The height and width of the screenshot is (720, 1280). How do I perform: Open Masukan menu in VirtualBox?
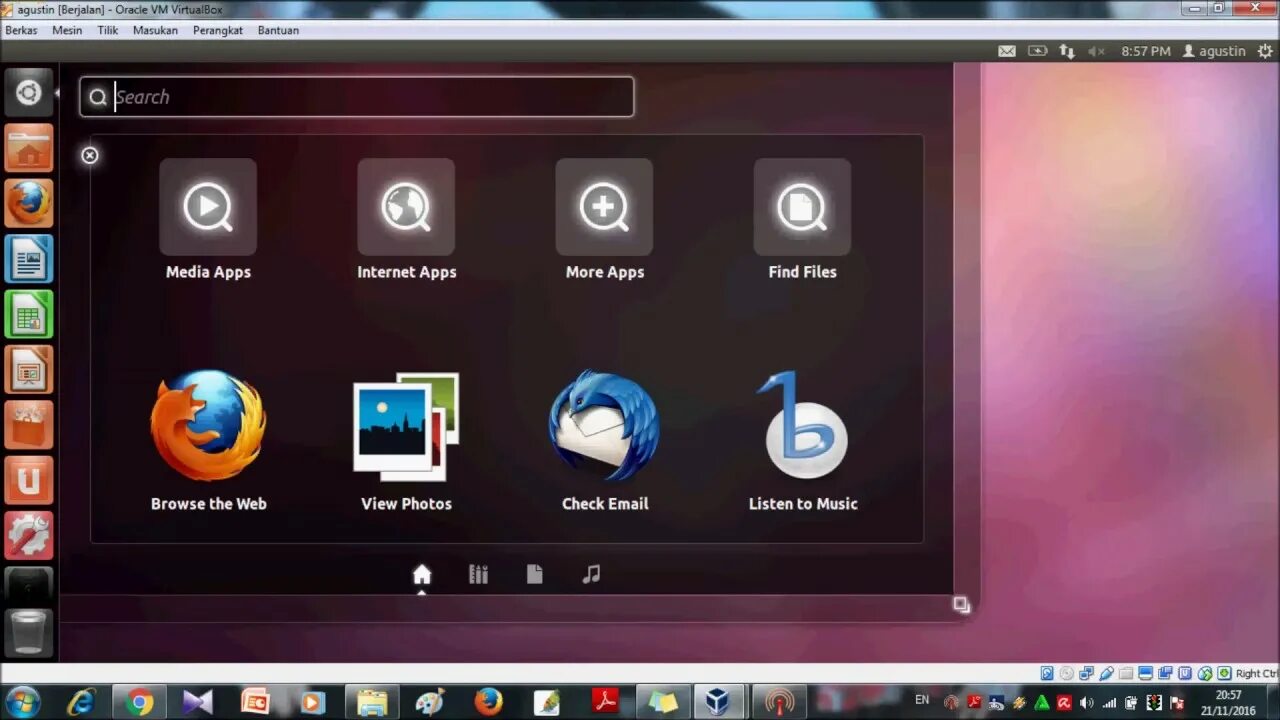click(155, 30)
